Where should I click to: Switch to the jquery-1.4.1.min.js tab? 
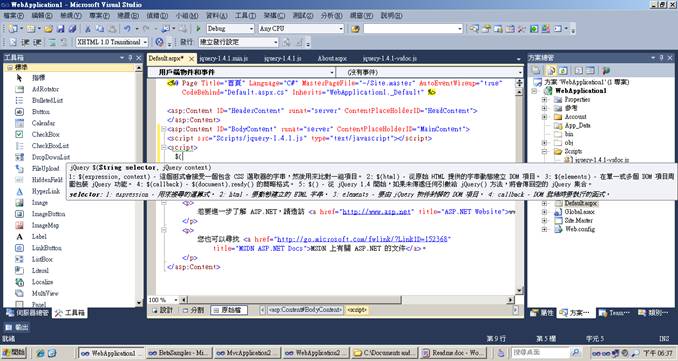pyautogui.click(x=223, y=58)
